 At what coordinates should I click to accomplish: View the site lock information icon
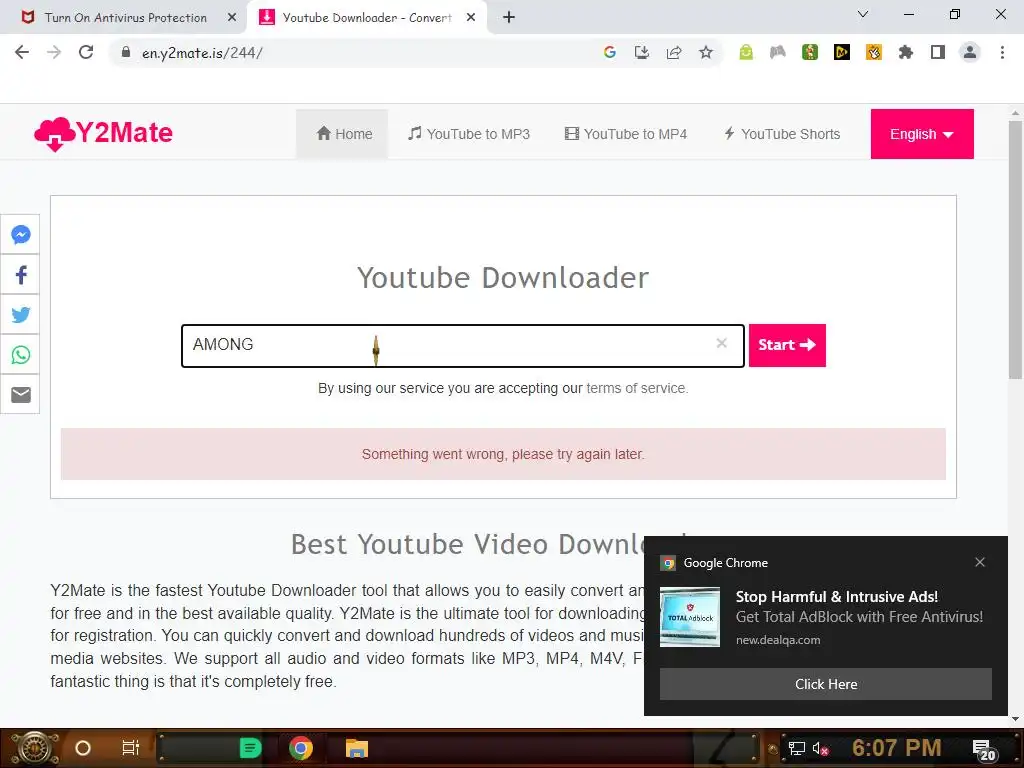pyautogui.click(x=126, y=52)
